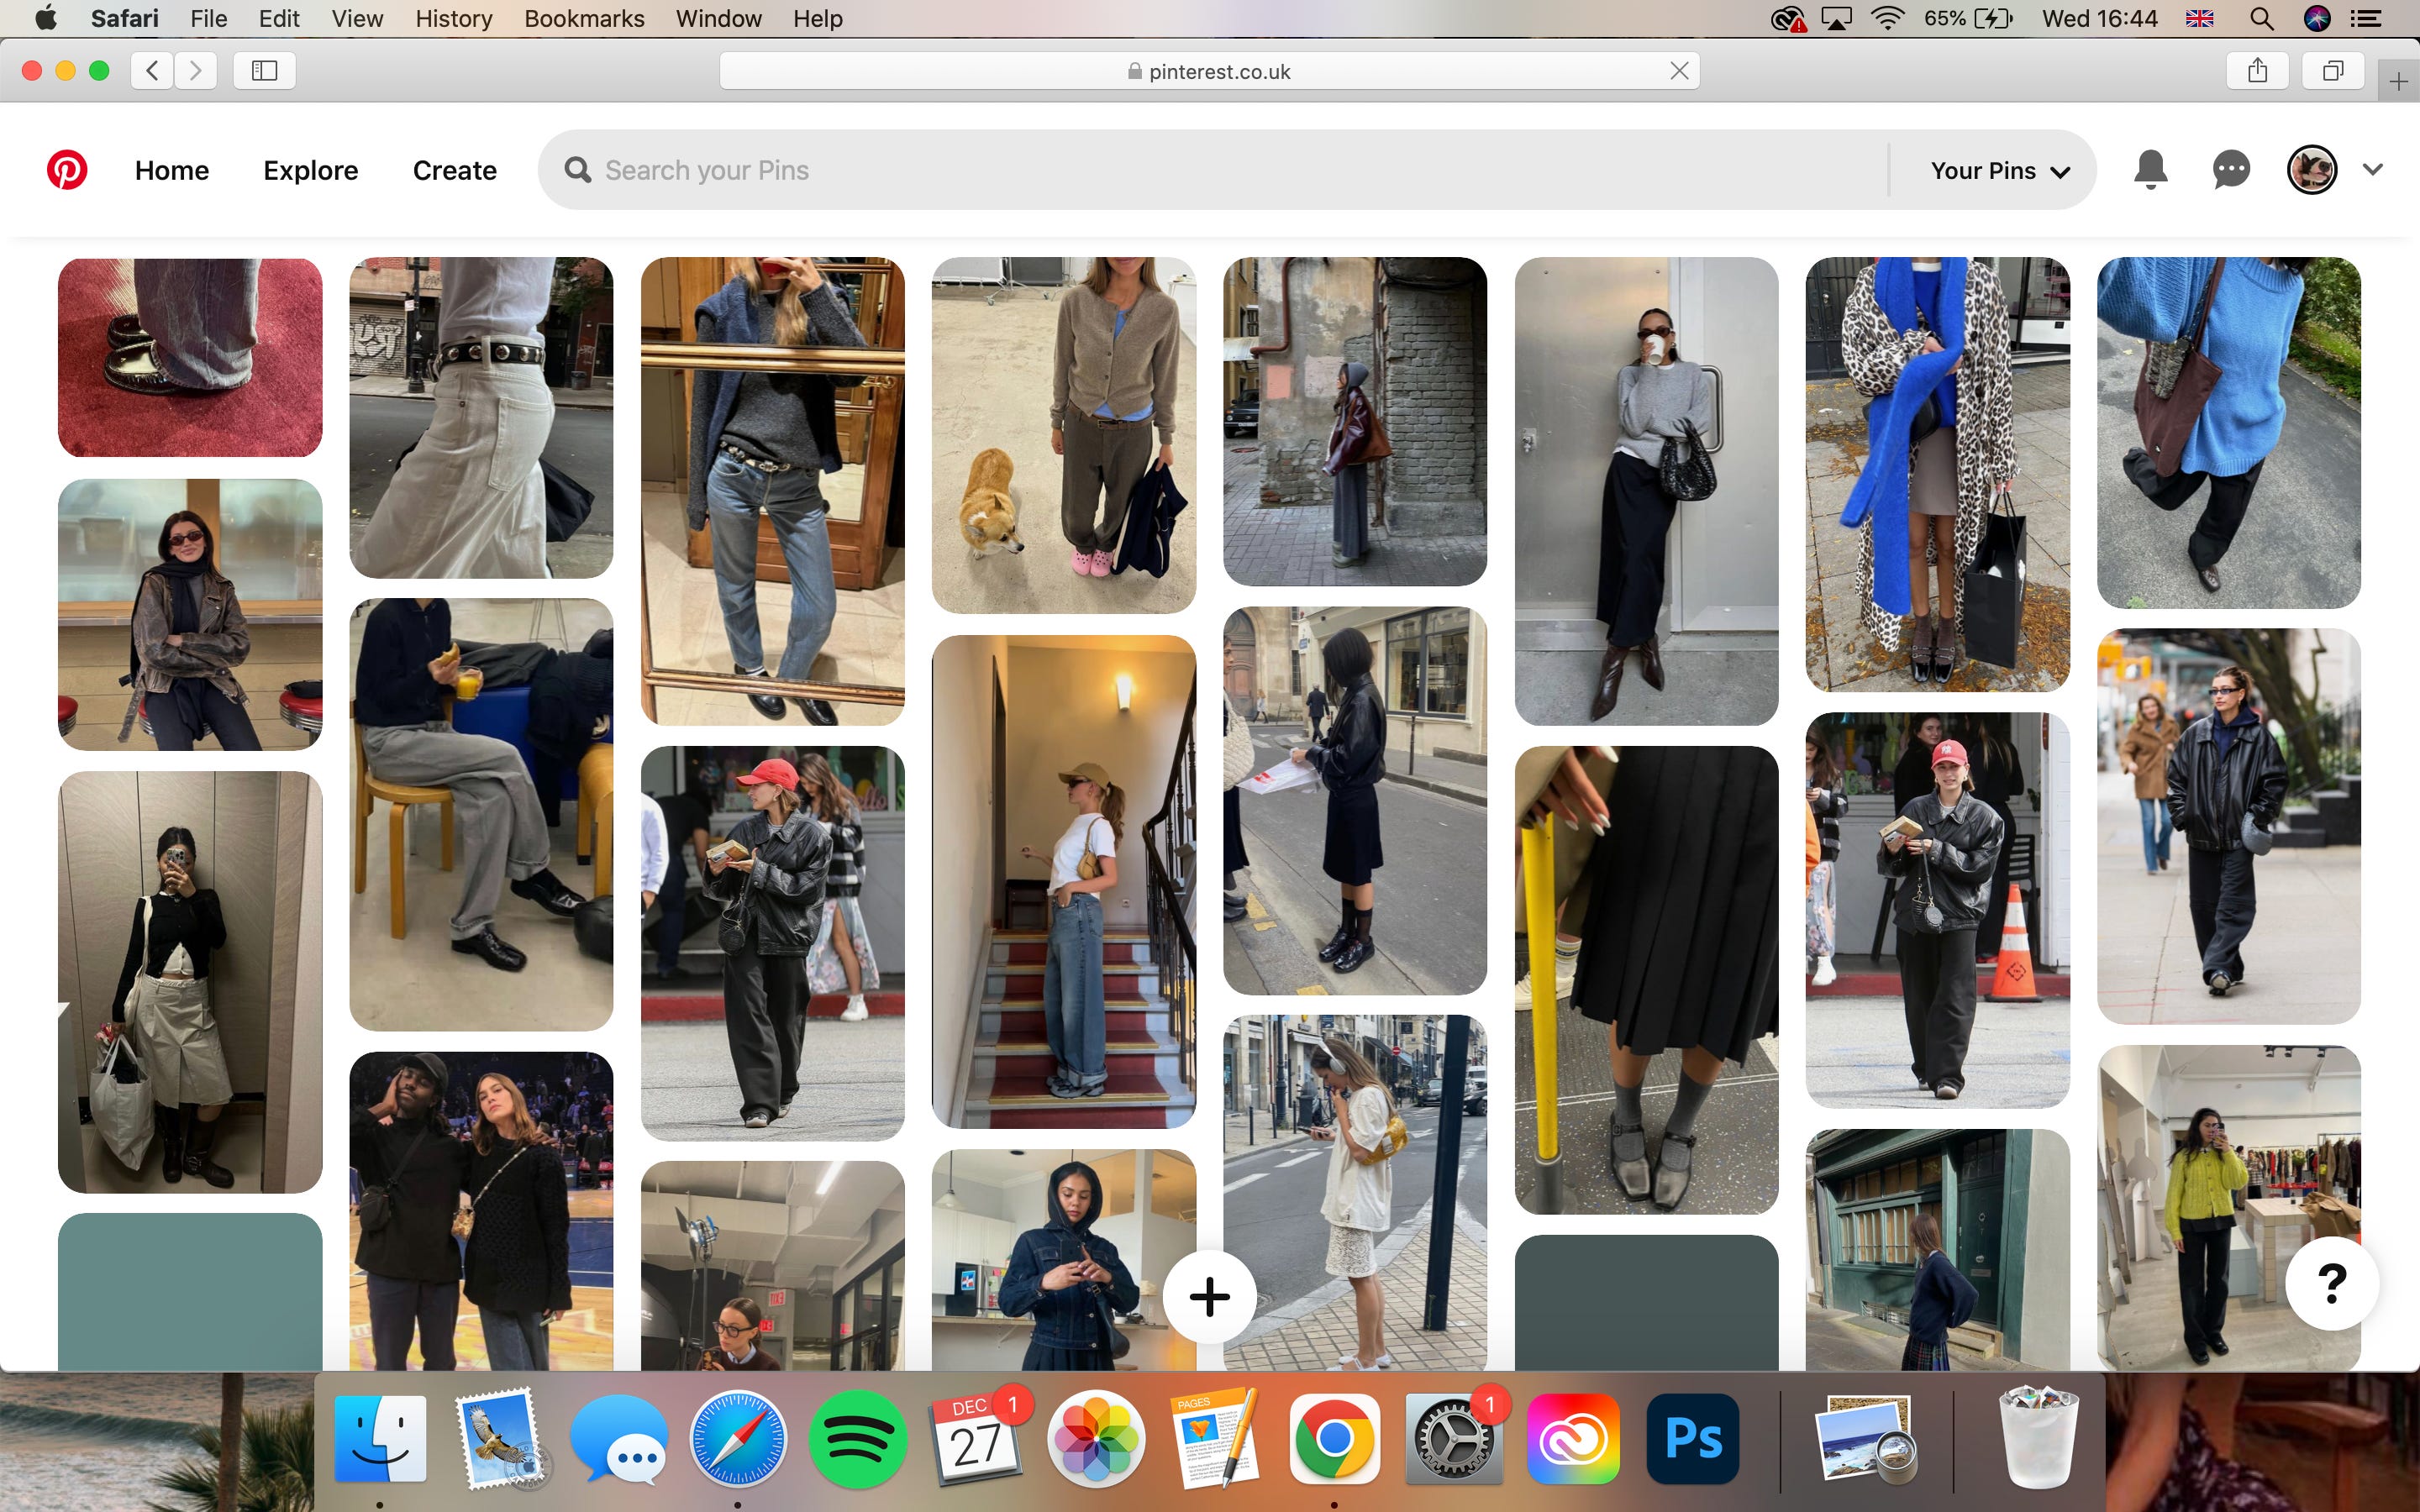Open pin of woman on red-carpeted staircase

(1064, 881)
